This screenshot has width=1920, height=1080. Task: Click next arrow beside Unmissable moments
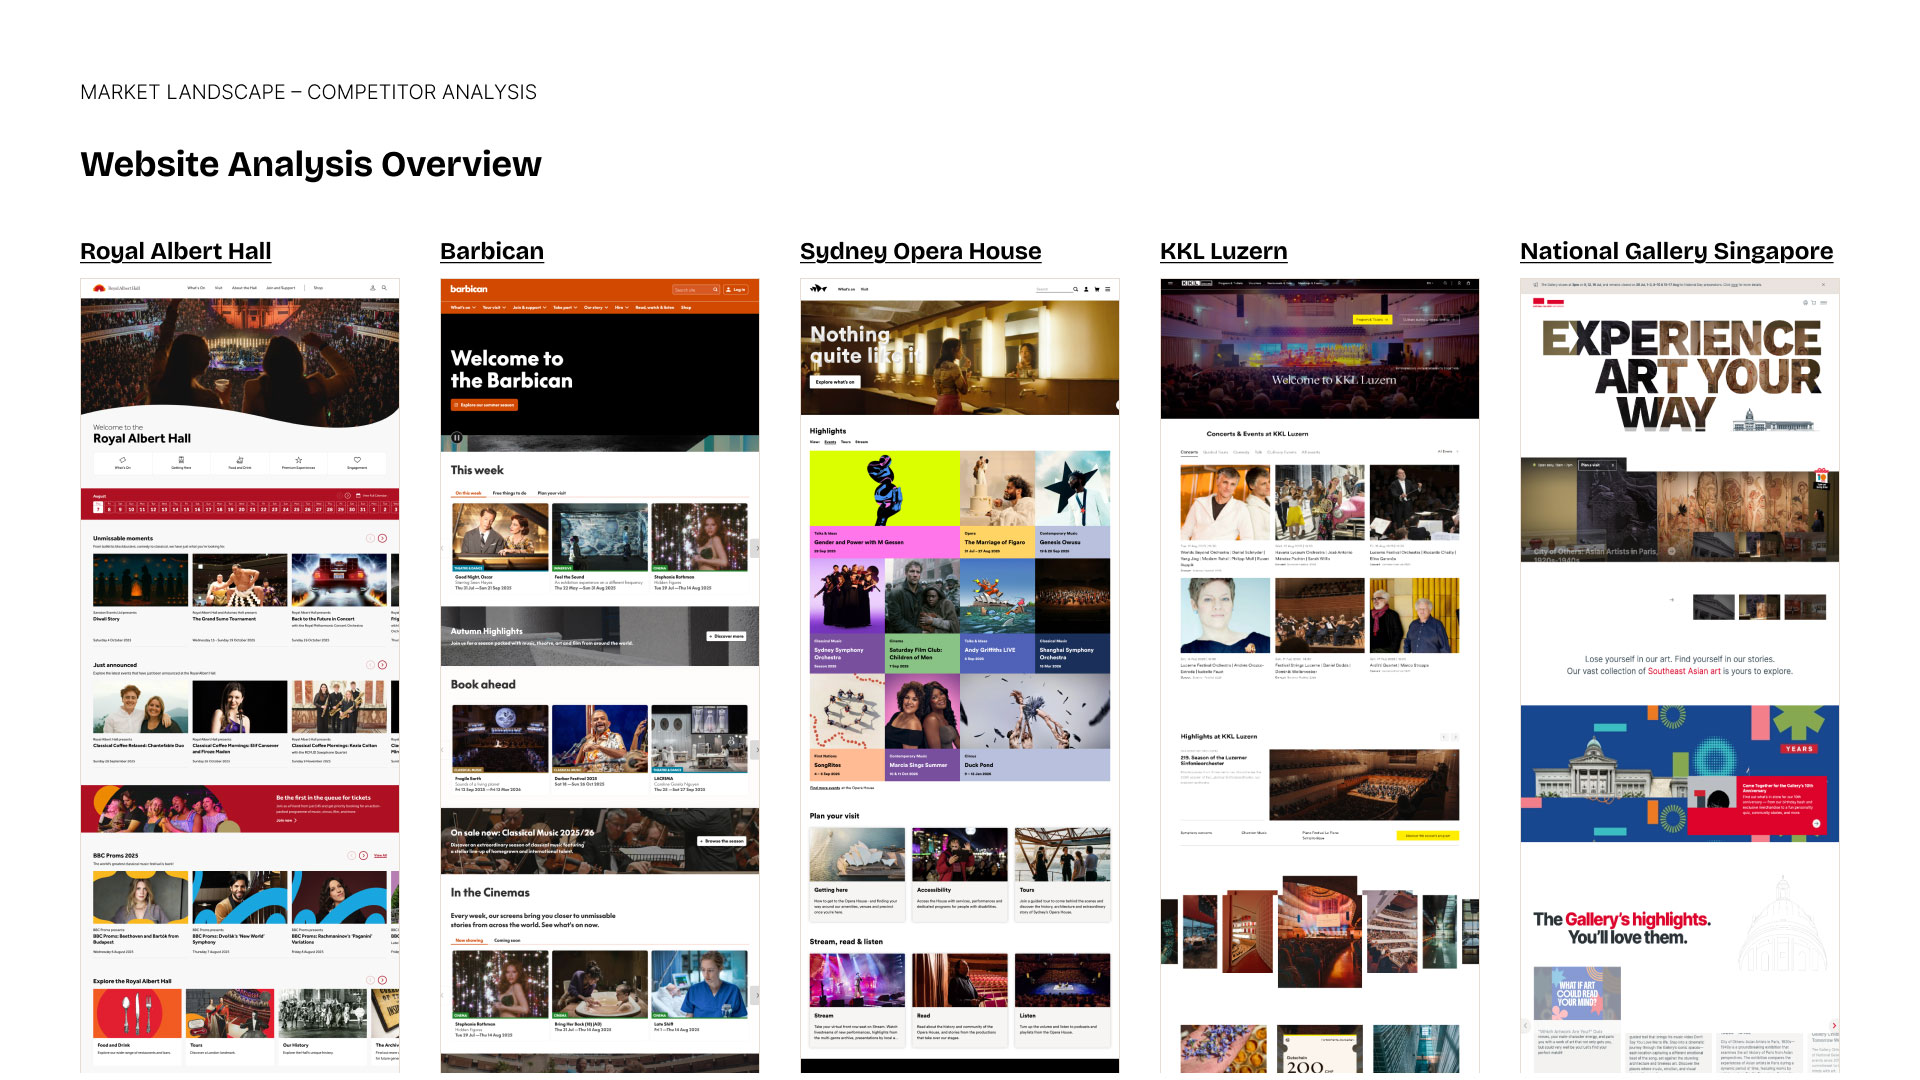(x=382, y=538)
